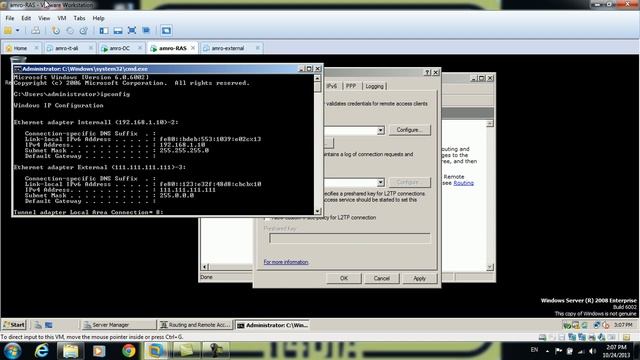Click the background window's left scroll arrow

[205, 267]
